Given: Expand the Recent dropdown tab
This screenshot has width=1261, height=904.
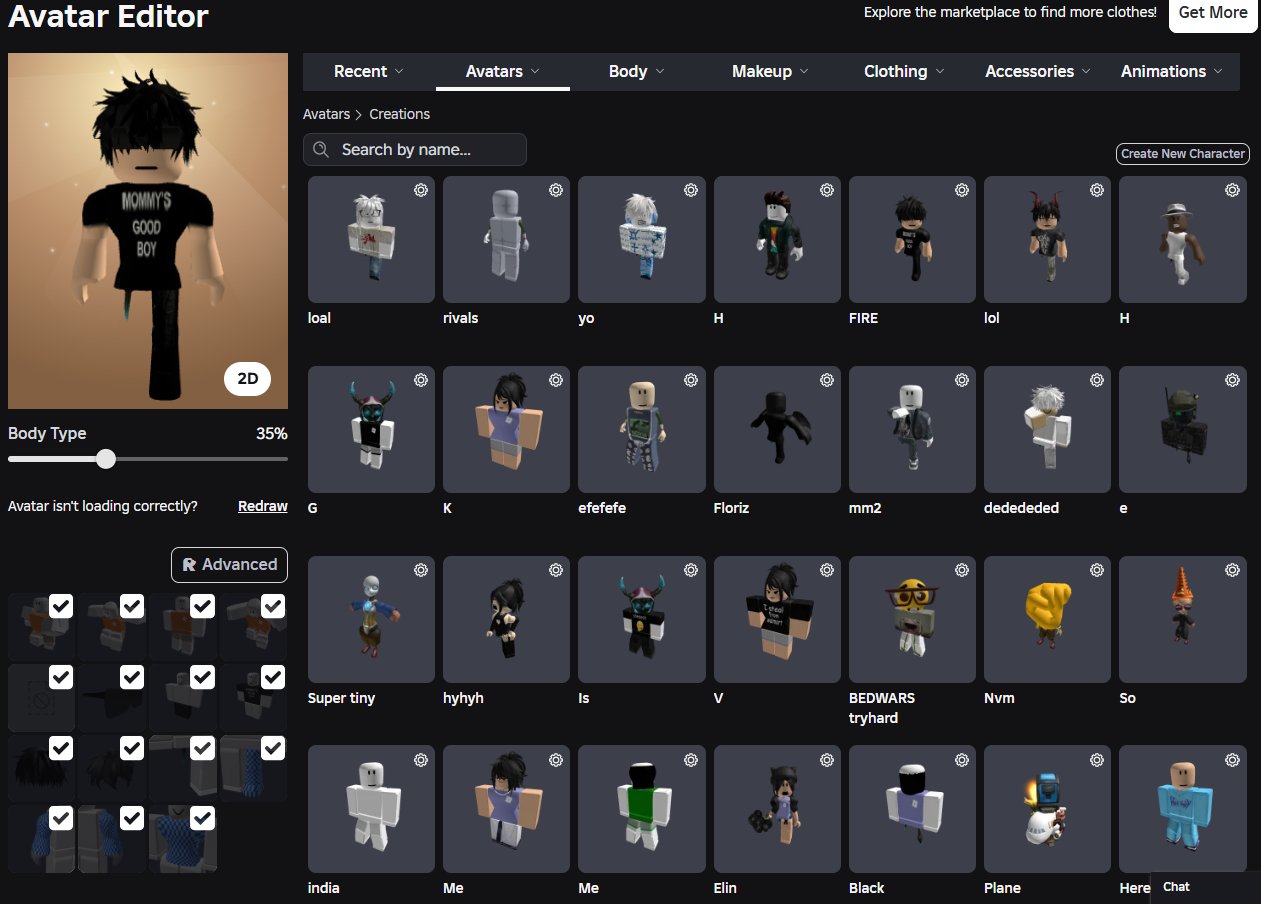Looking at the screenshot, I should pyautogui.click(x=369, y=71).
